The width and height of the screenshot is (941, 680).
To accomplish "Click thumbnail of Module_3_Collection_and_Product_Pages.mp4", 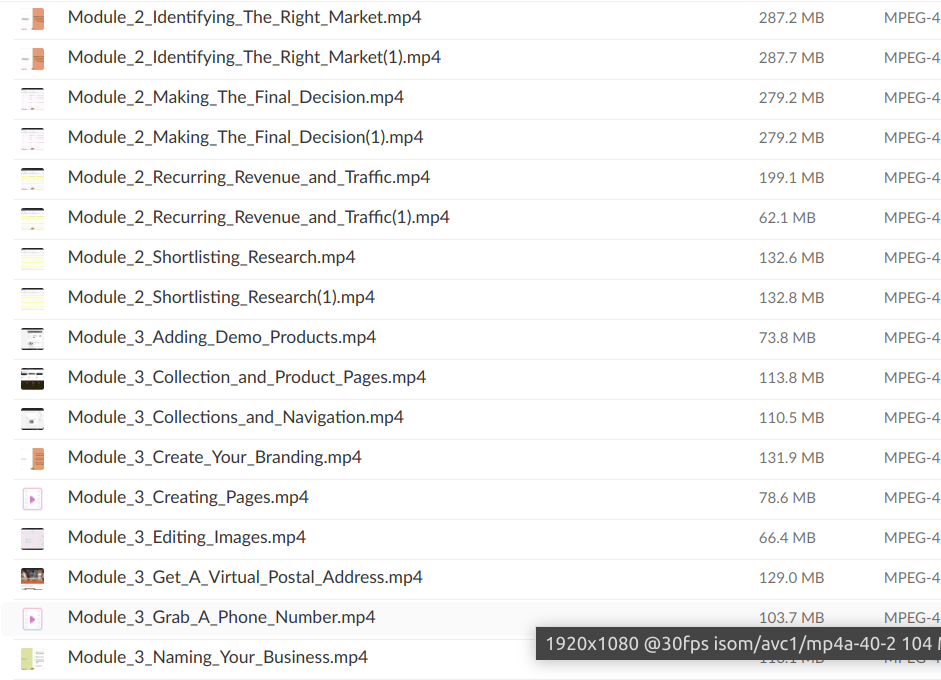I will 32,378.
